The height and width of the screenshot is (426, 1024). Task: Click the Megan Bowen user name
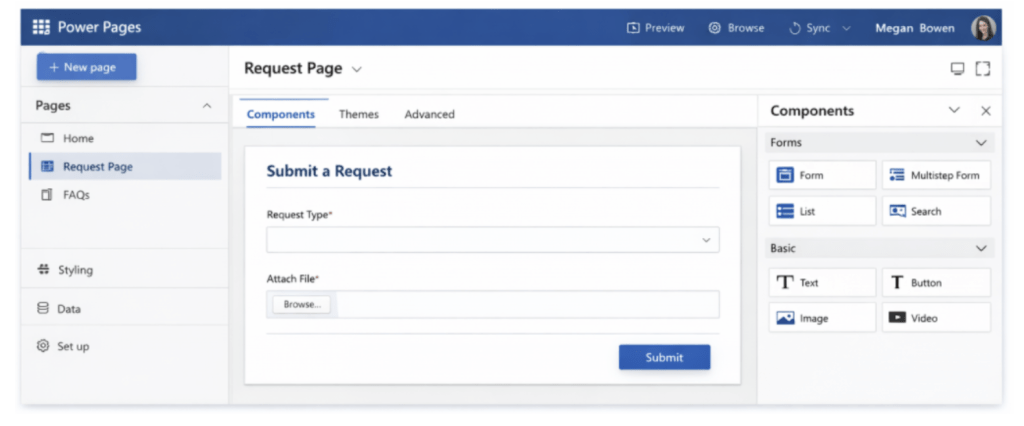tap(915, 28)
